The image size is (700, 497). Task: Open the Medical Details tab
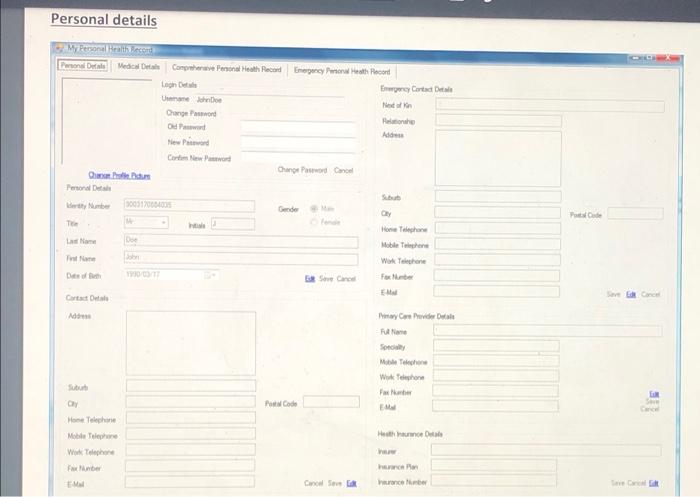138,67
